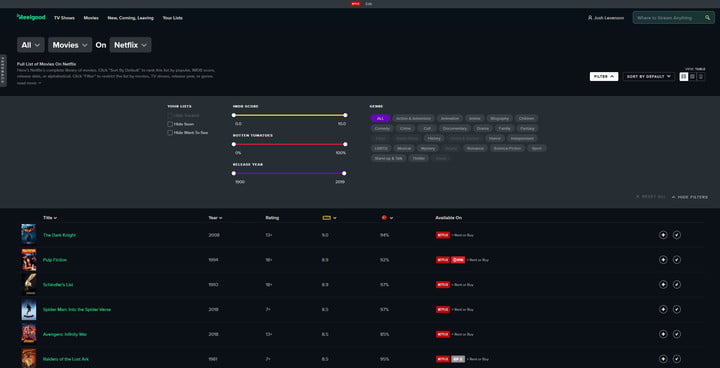This screenshot has height=368, width=720.
Task: Open The Dark Knight poster thumbnail
Action: (x=28, y=234)
